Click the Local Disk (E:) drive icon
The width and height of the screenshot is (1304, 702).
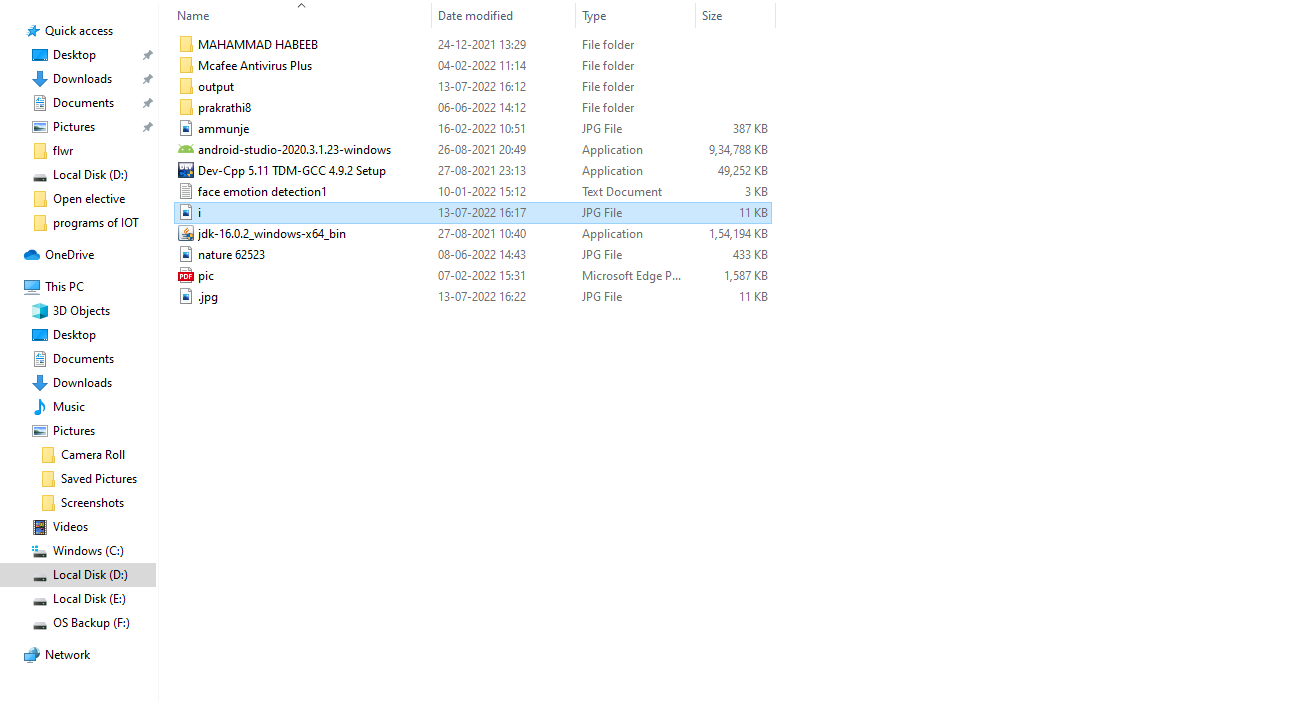40,599
